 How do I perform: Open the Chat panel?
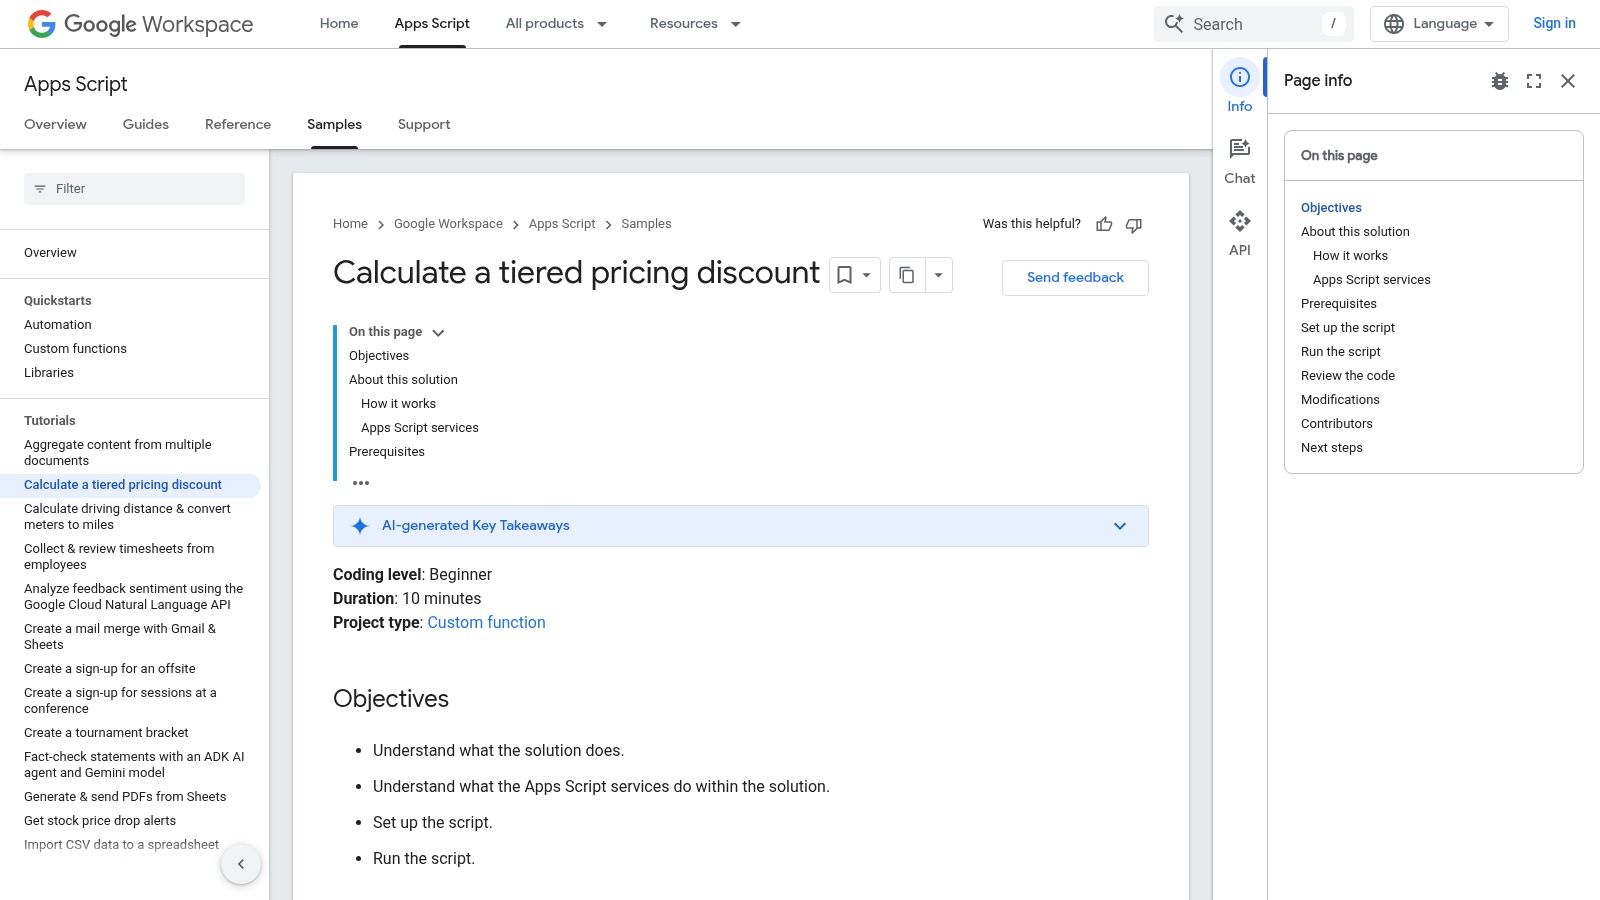coord(1239,158)
